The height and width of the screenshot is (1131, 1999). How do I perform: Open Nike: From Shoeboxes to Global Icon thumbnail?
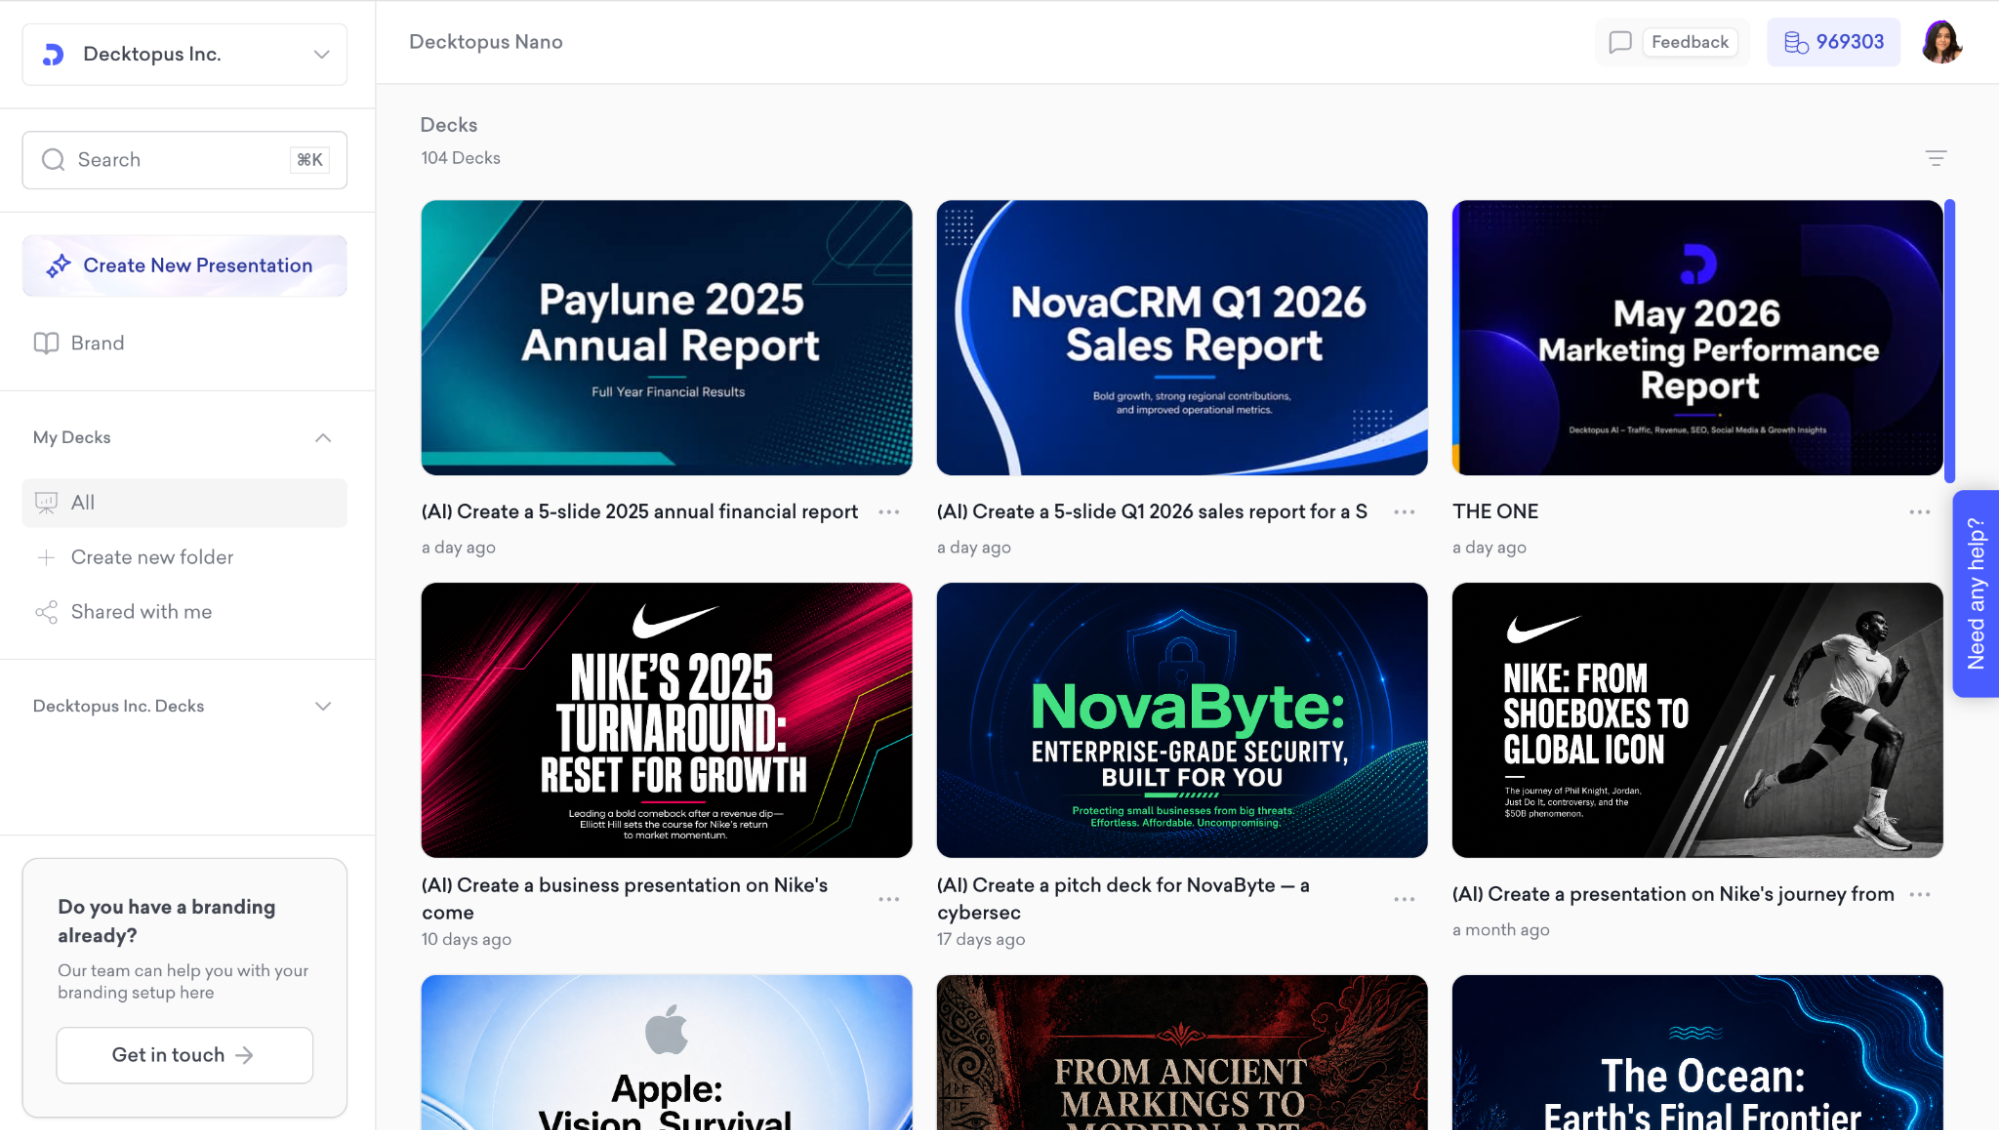pyautogui.click(x=1697, y=720)
